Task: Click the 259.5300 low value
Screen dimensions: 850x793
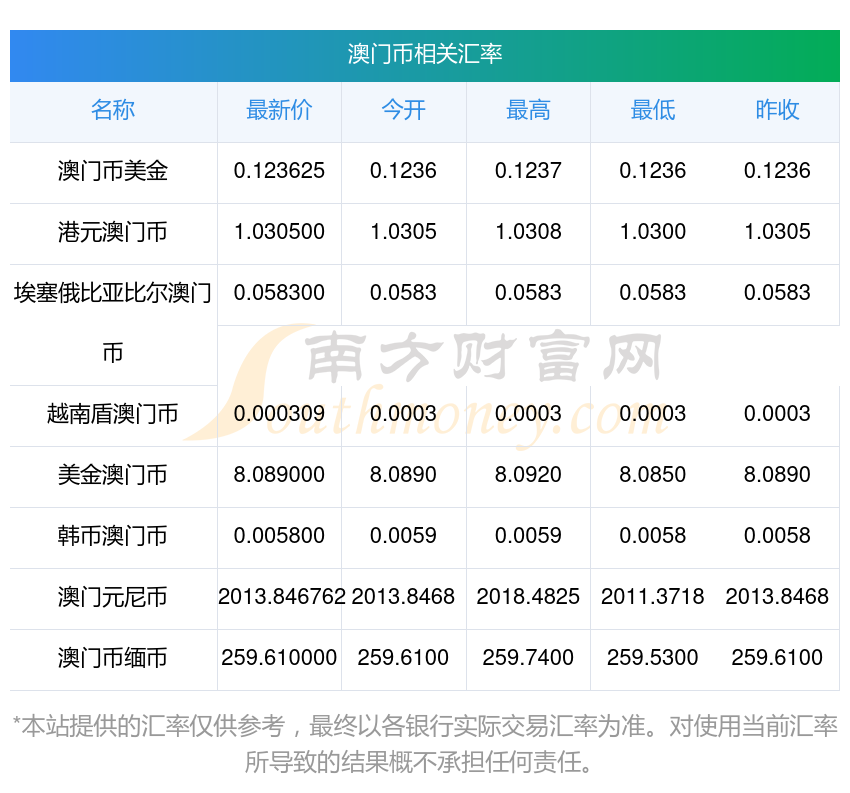Action: 653,657
